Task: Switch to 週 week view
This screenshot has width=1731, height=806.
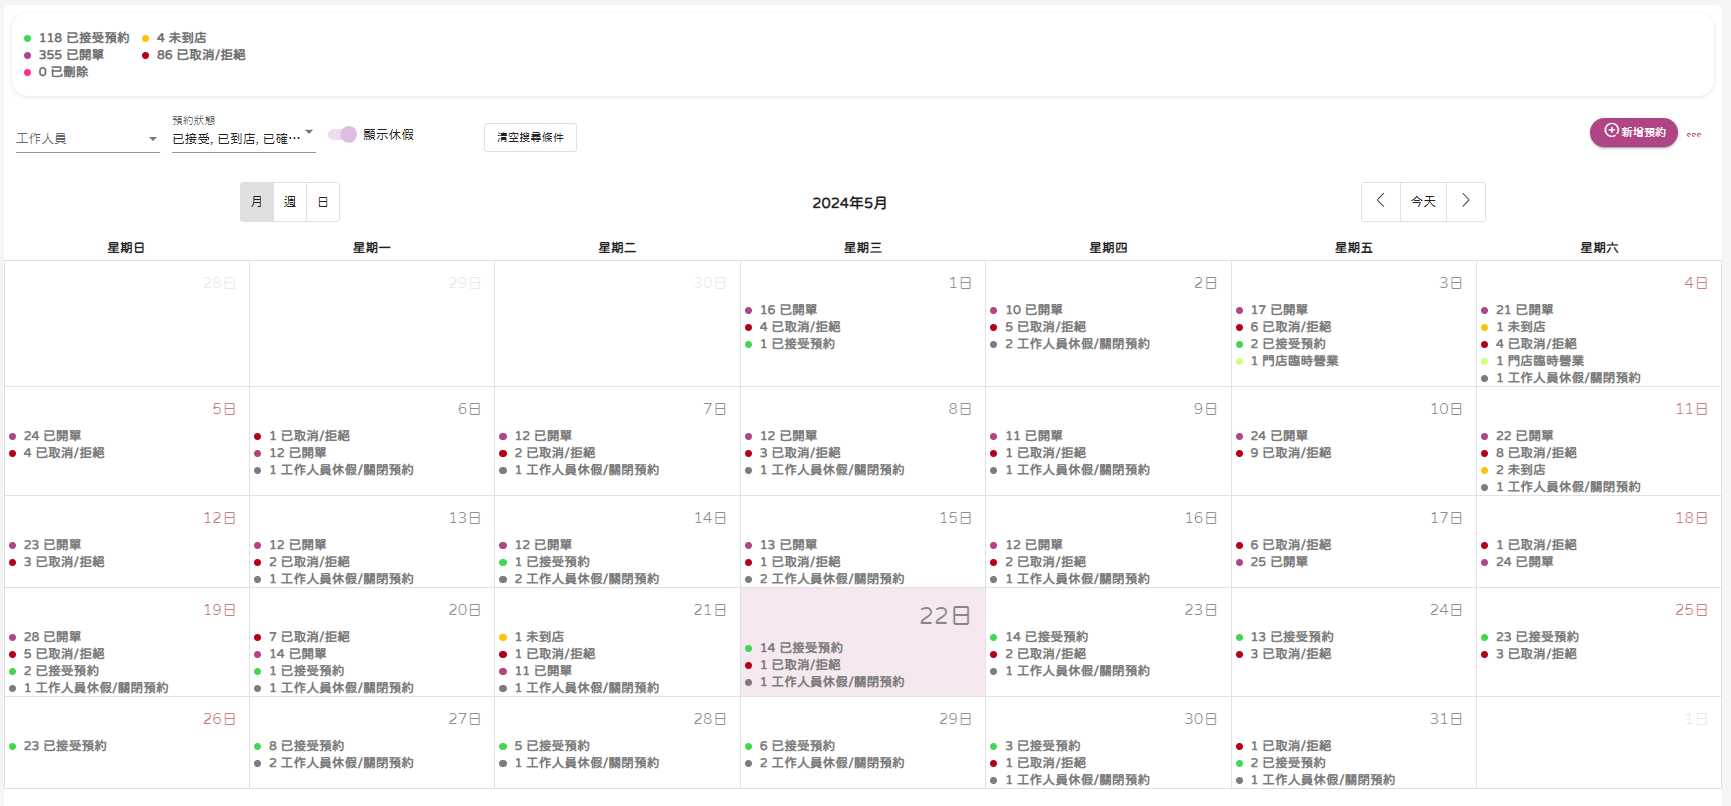Action: (x=290, y=202)
